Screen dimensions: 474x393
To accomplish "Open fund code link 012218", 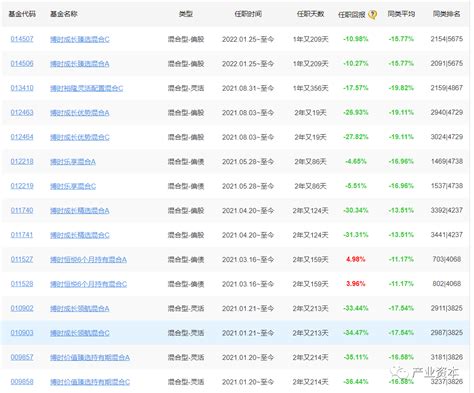I will (22, 161).
